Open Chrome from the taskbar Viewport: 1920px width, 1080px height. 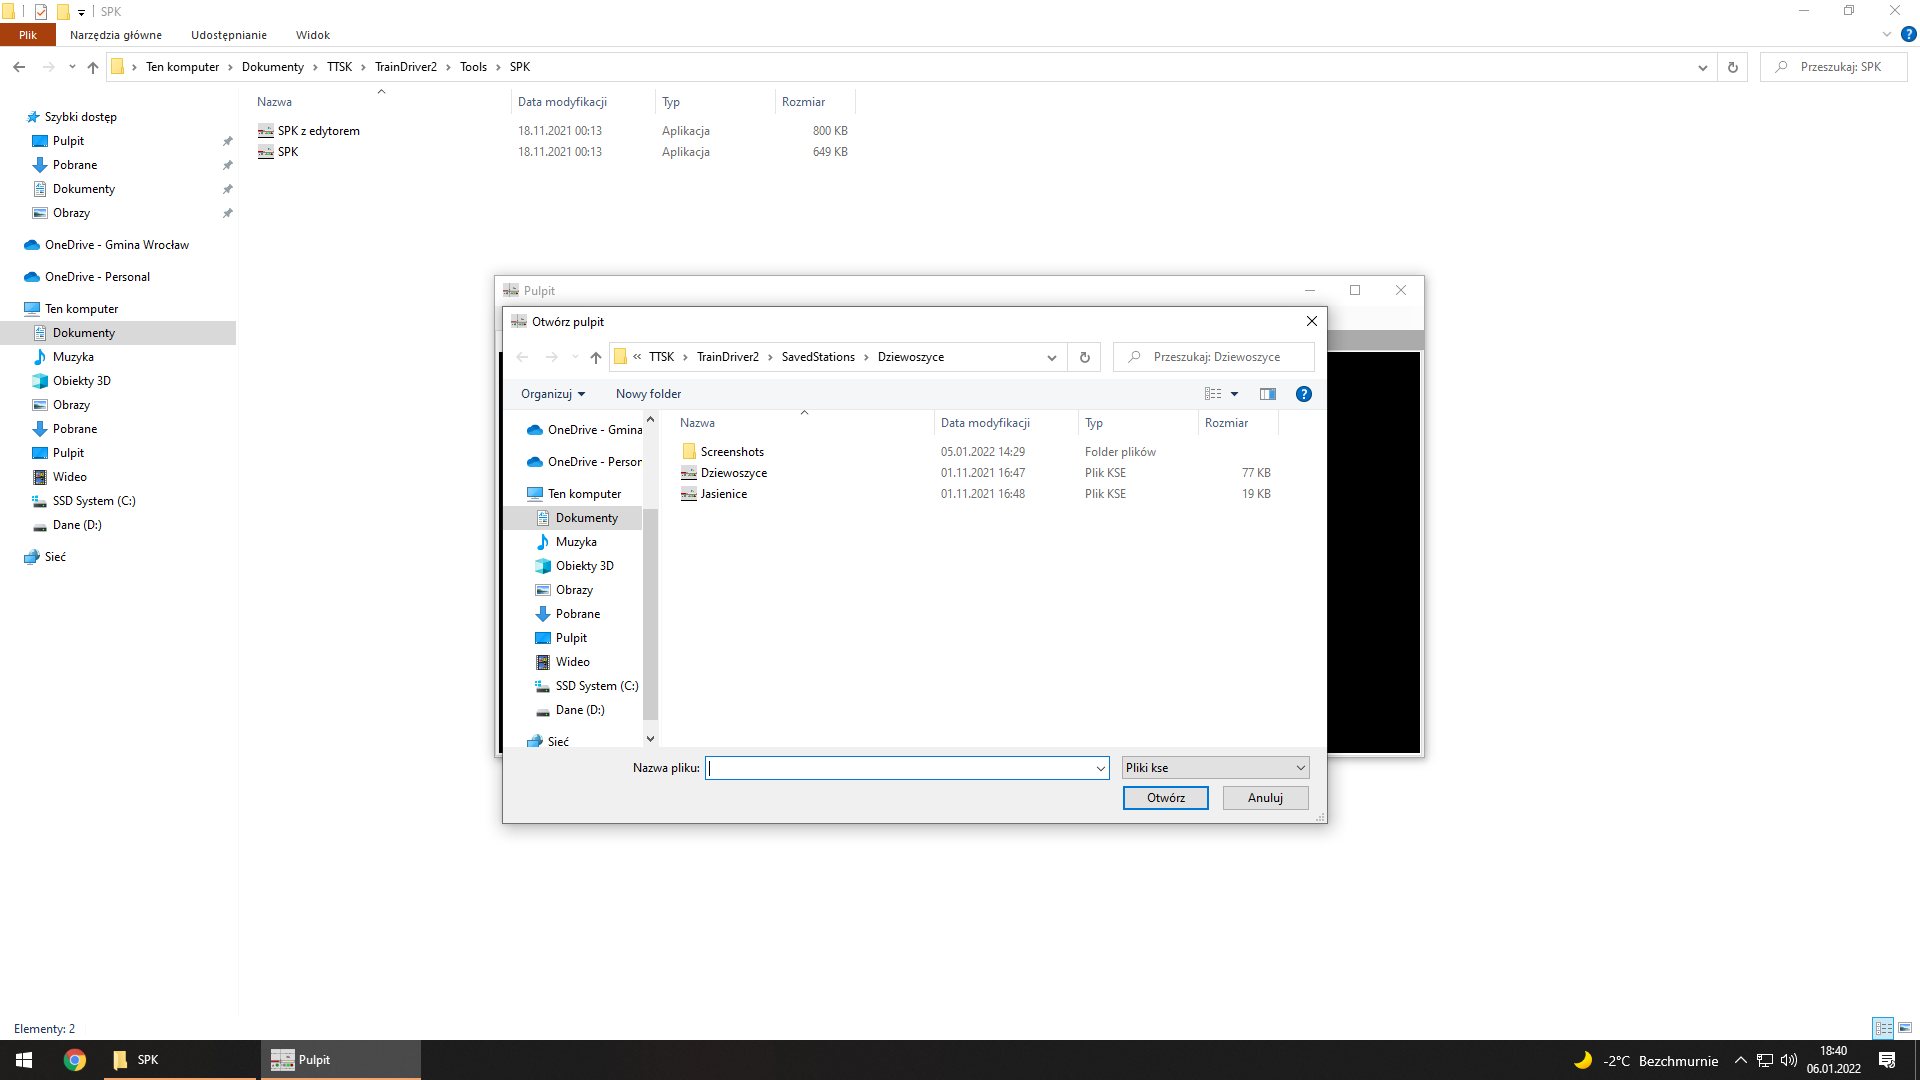[75, 1060]
